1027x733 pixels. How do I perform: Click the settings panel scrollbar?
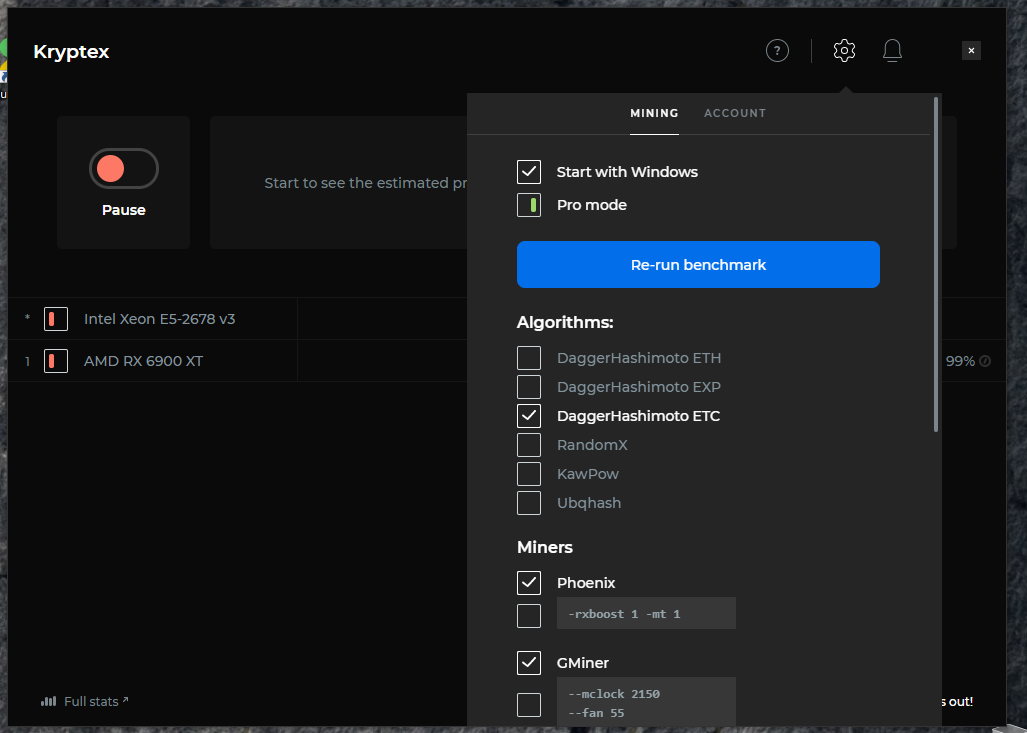point(936,264)
